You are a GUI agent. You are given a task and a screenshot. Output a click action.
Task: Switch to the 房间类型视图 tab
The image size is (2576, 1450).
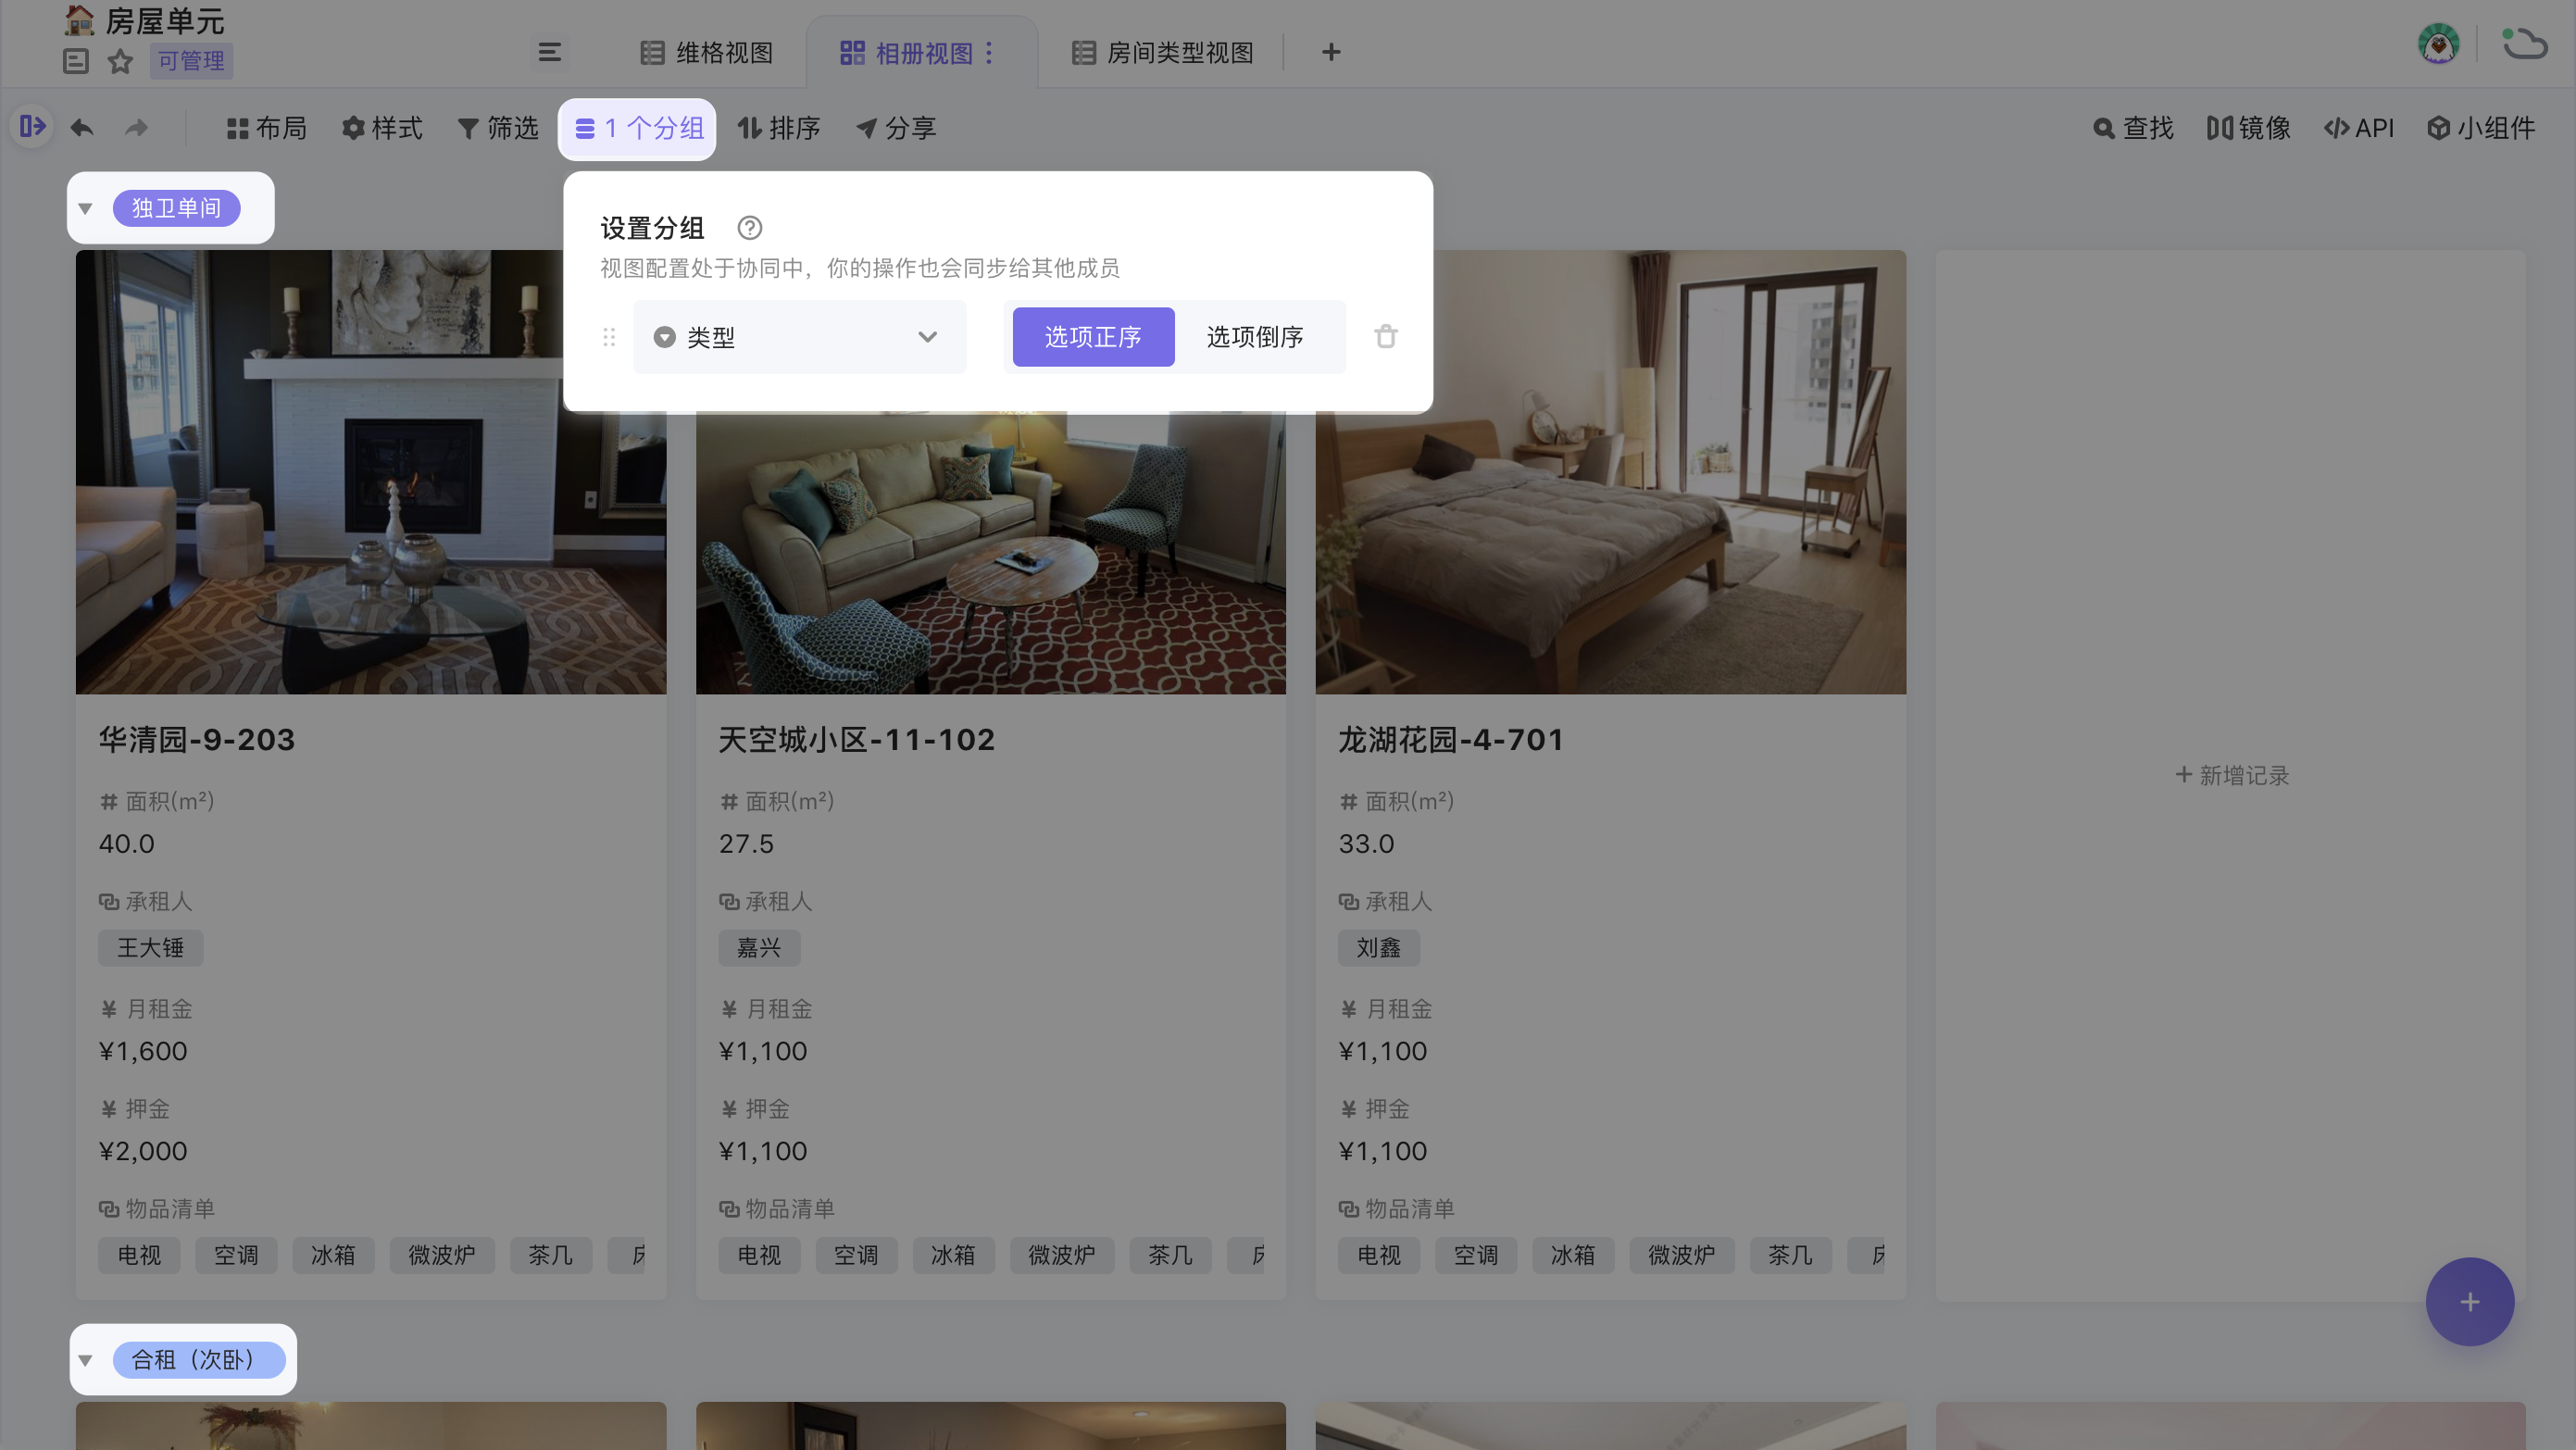click(x=1161, y=53)
